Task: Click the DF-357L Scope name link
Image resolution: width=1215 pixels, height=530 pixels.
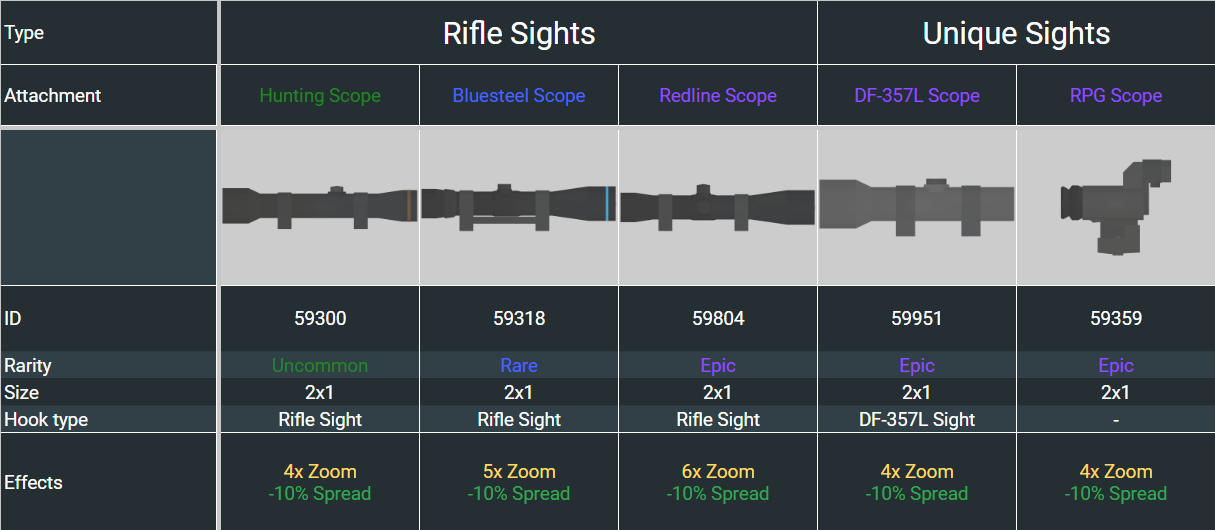Action: [x=917, y=96]
